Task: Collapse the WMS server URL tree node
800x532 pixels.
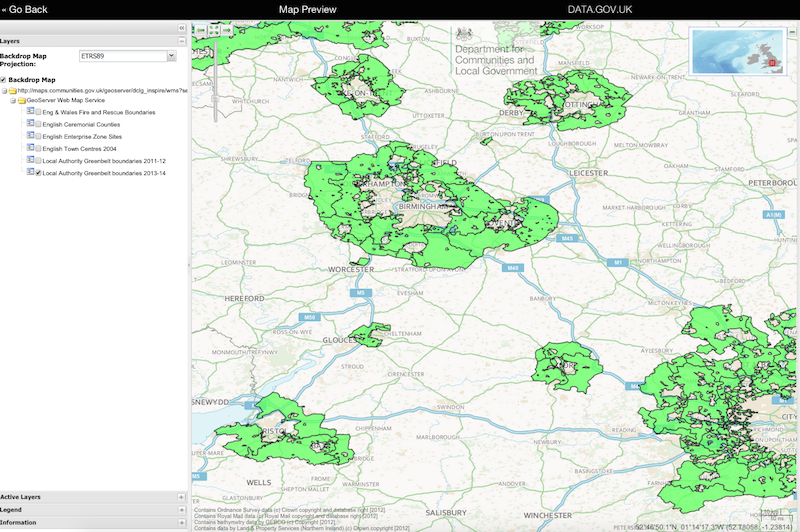Action: [5, 91]
